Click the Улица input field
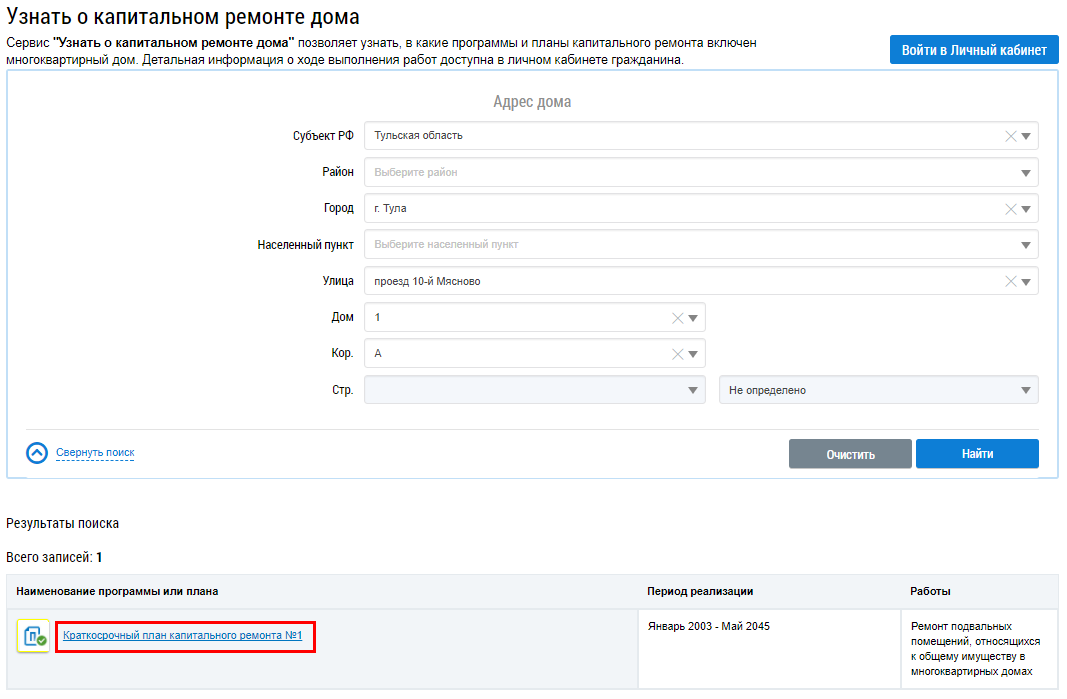 (680, 282)
